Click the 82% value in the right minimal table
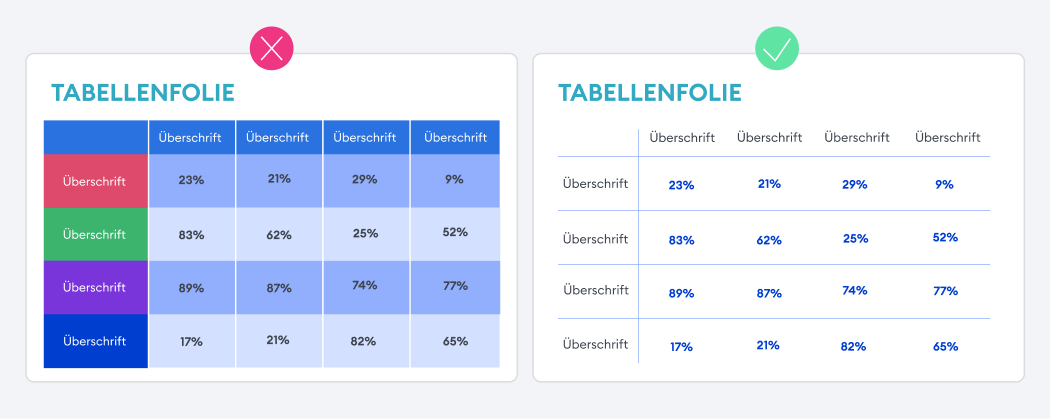 click(x=857, y=346)
